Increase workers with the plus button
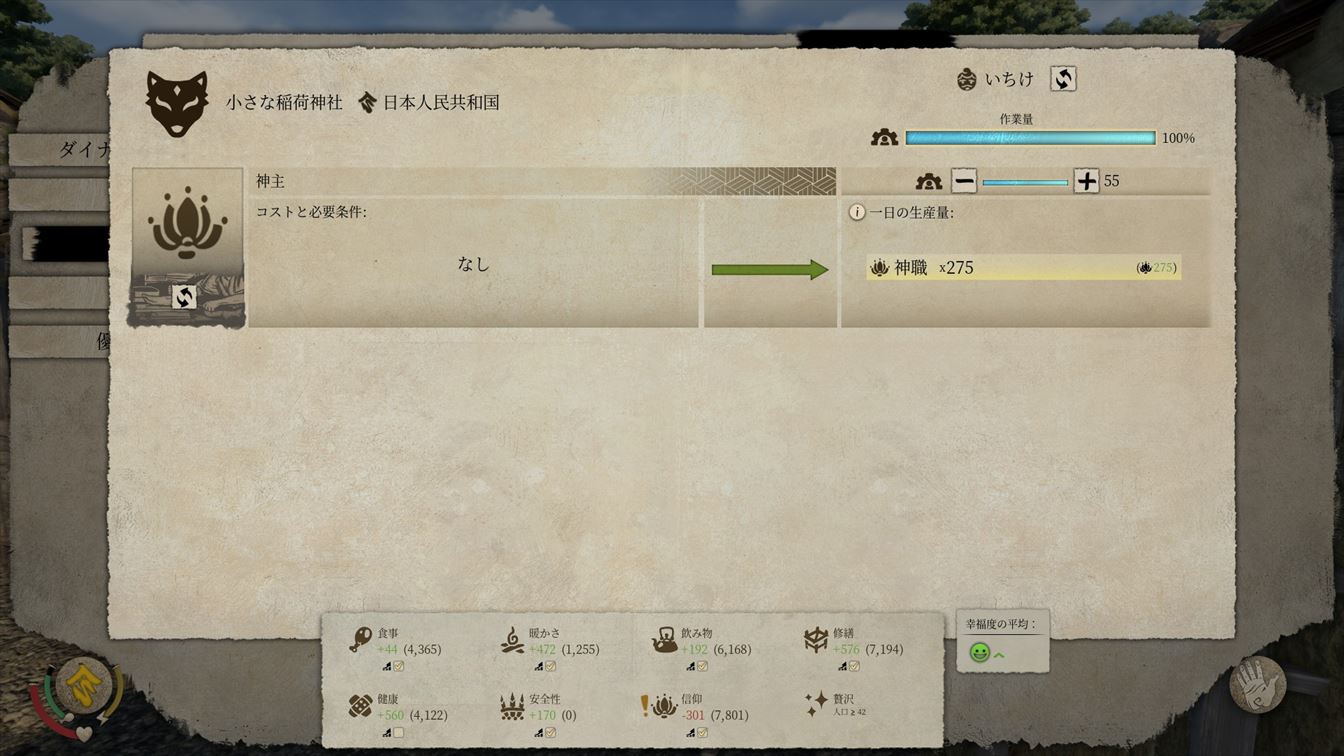Image resolution: width=1344 pixels, height=756 pixels. coord(1086,181)
